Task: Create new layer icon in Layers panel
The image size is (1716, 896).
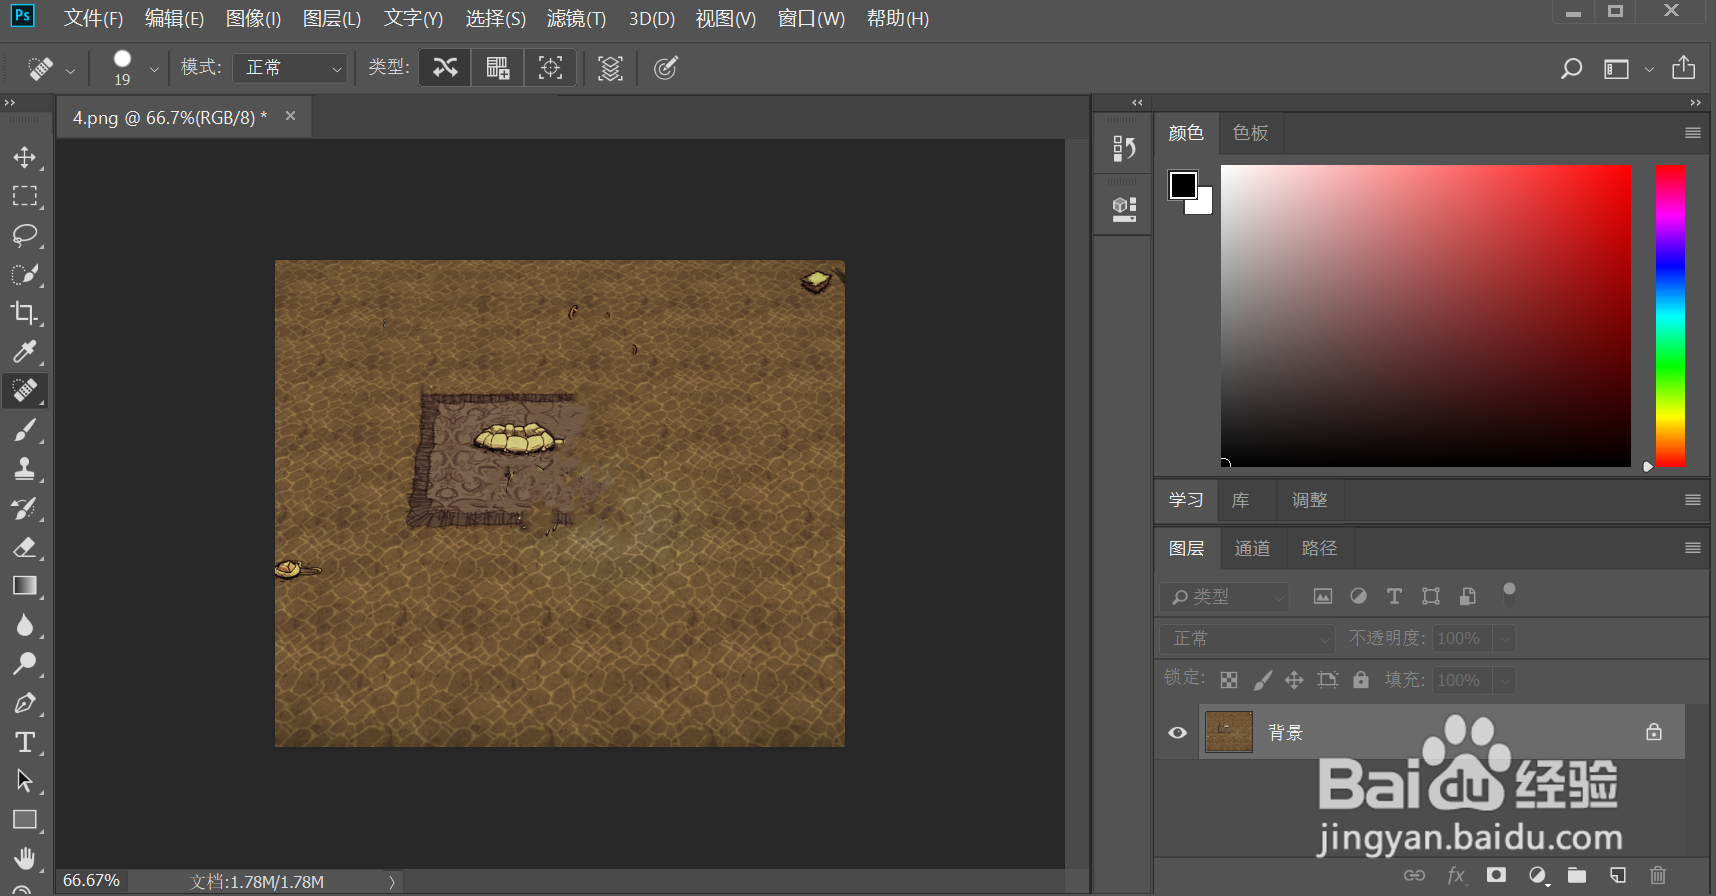Action: [x=1618, y=876]
